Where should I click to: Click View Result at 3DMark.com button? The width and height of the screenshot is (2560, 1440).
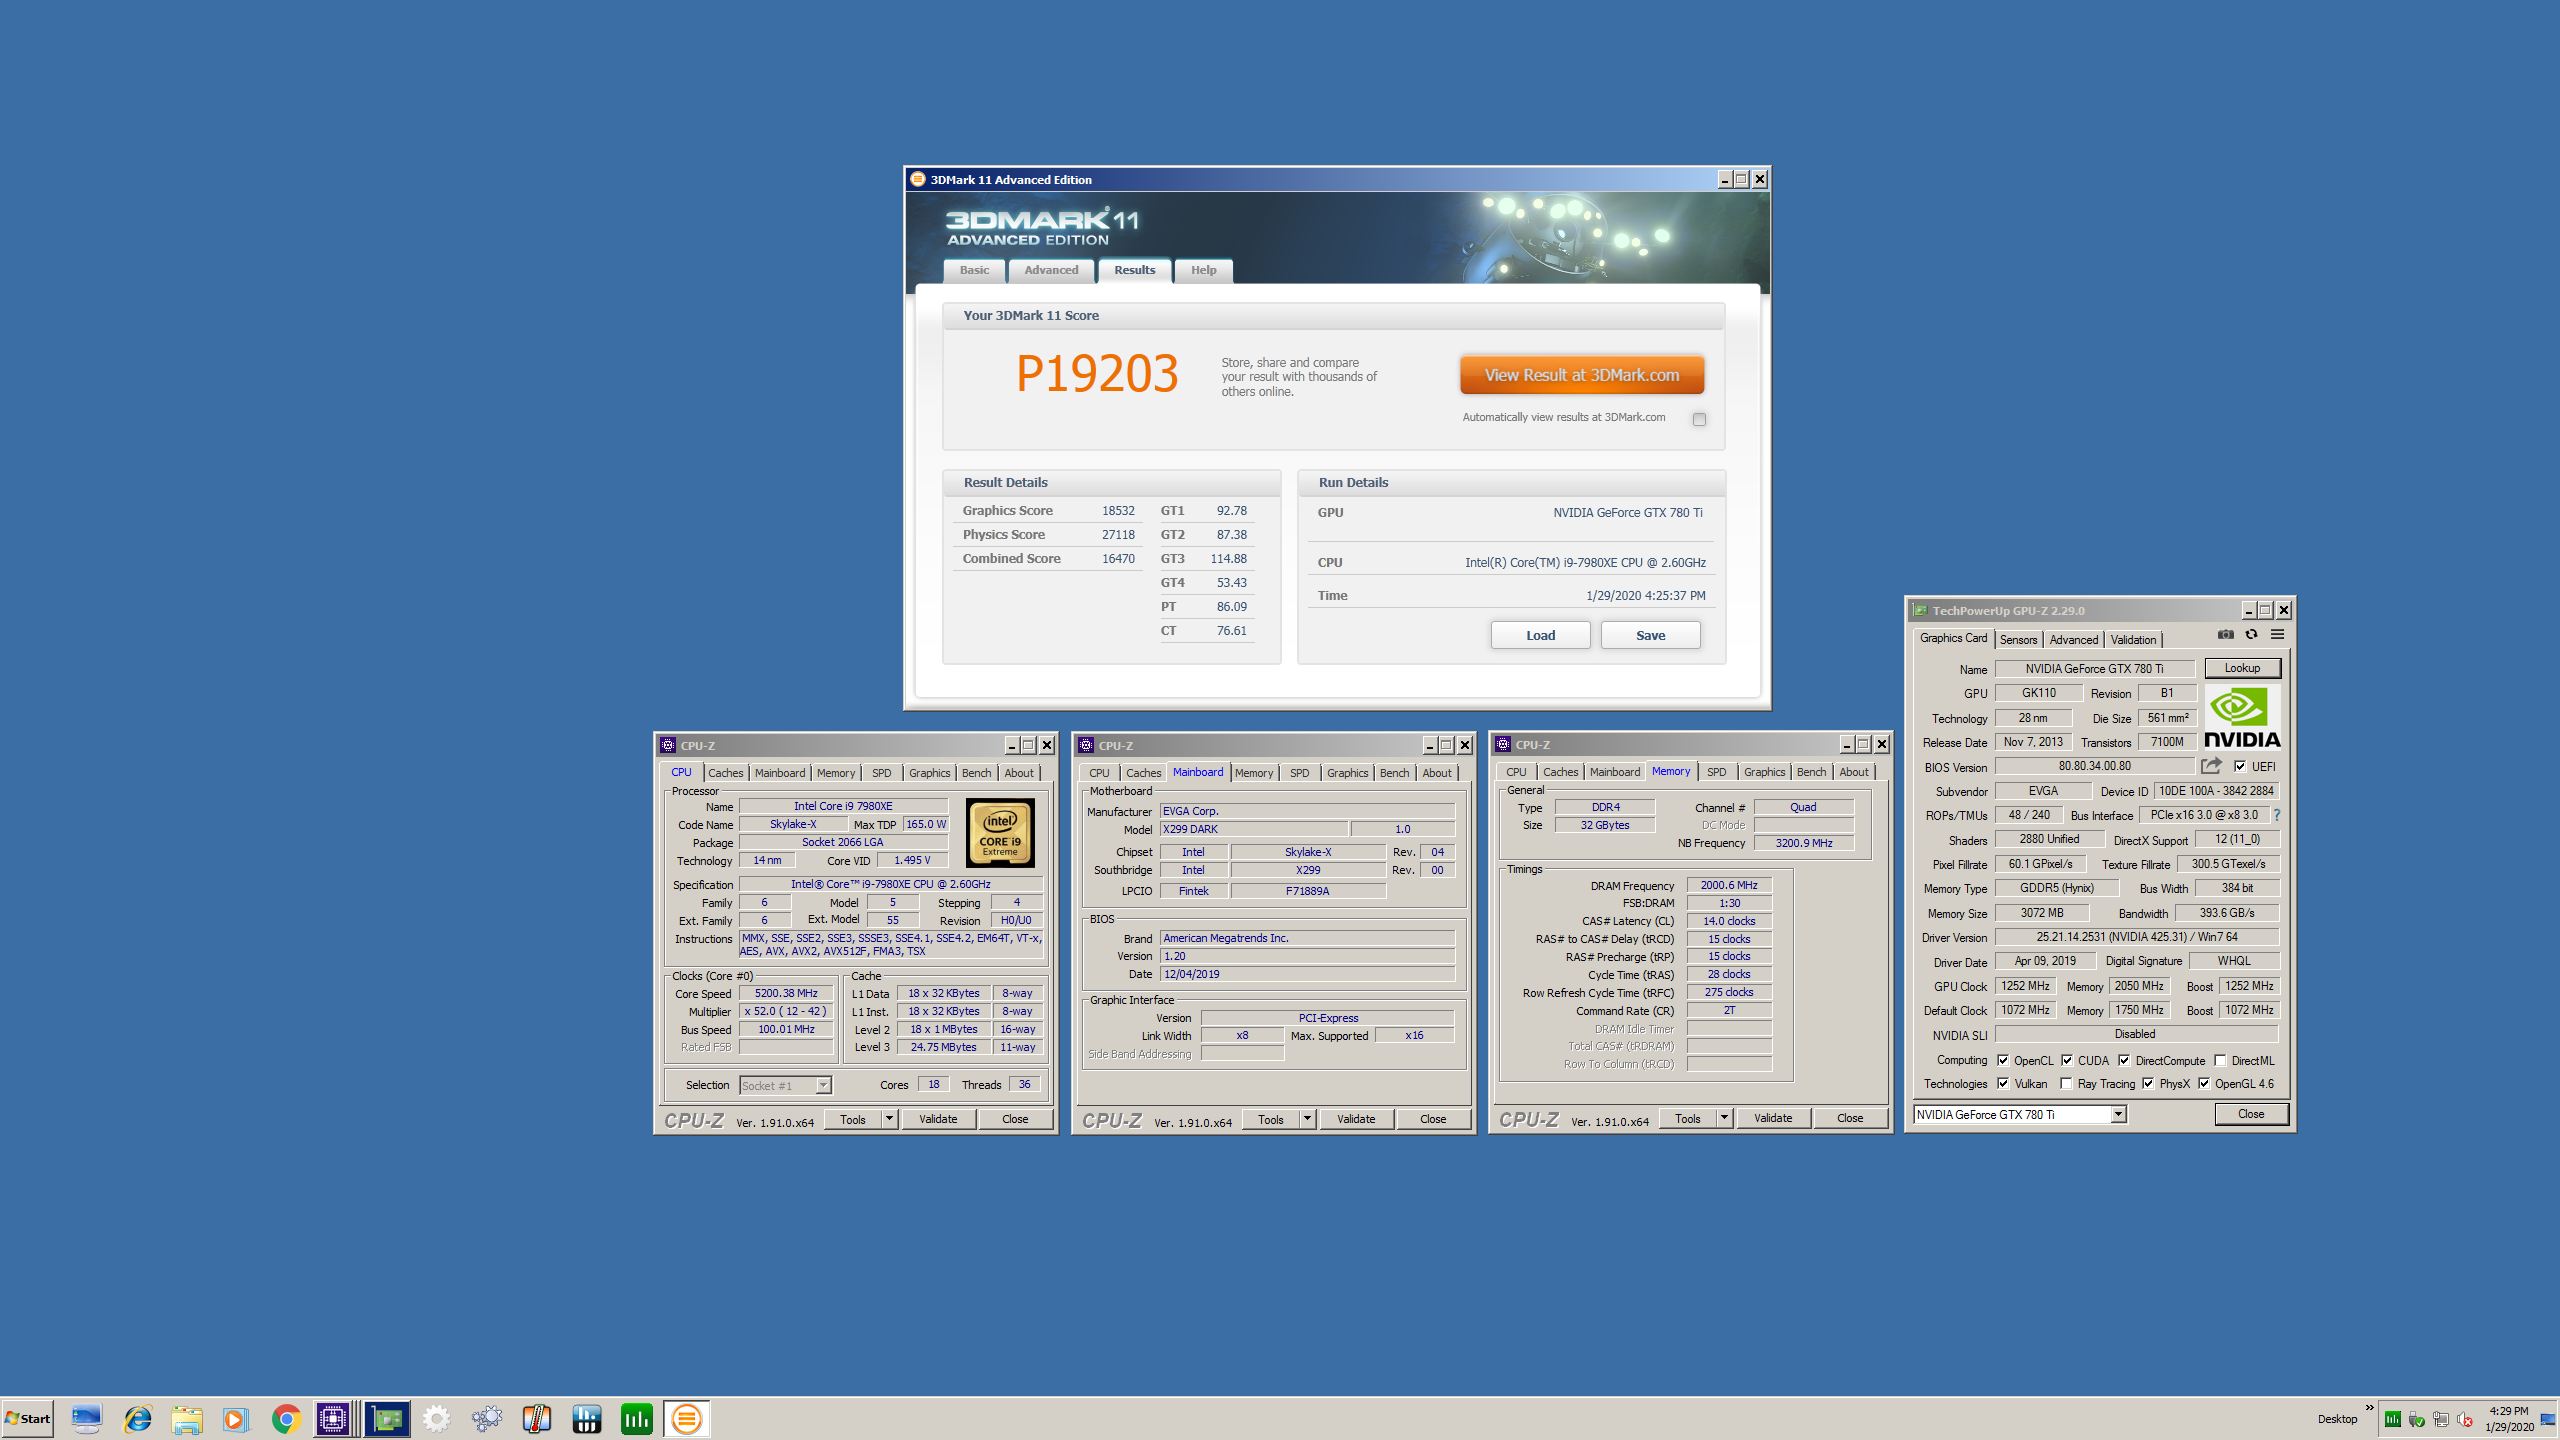tap(1581, 375)
